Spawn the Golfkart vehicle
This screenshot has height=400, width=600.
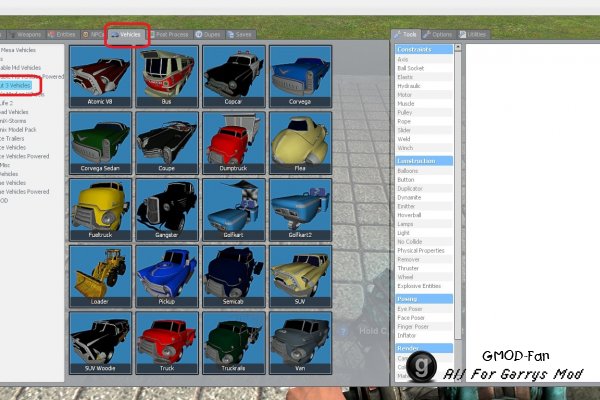(233, 210)
